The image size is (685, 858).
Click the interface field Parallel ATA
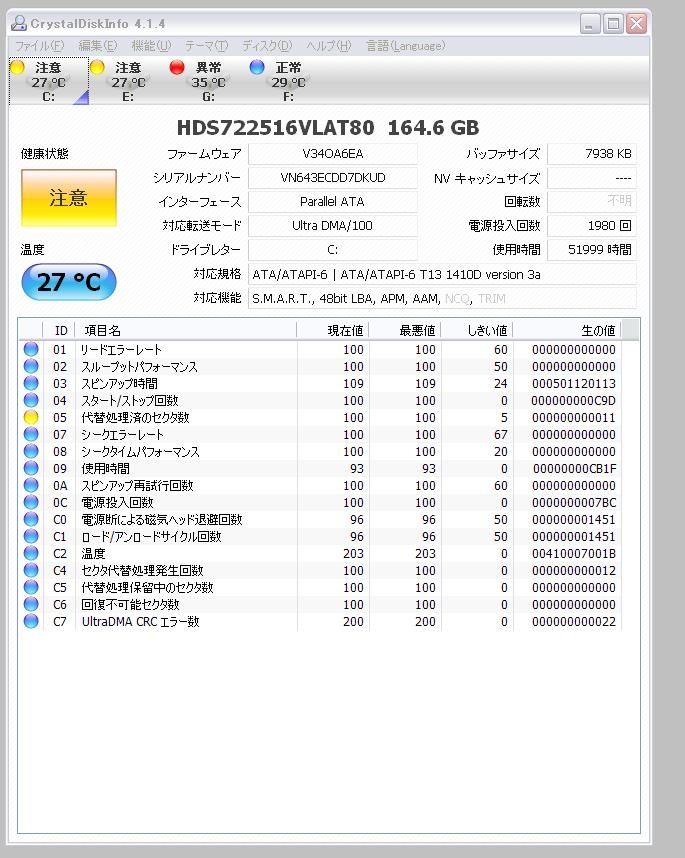333,202
